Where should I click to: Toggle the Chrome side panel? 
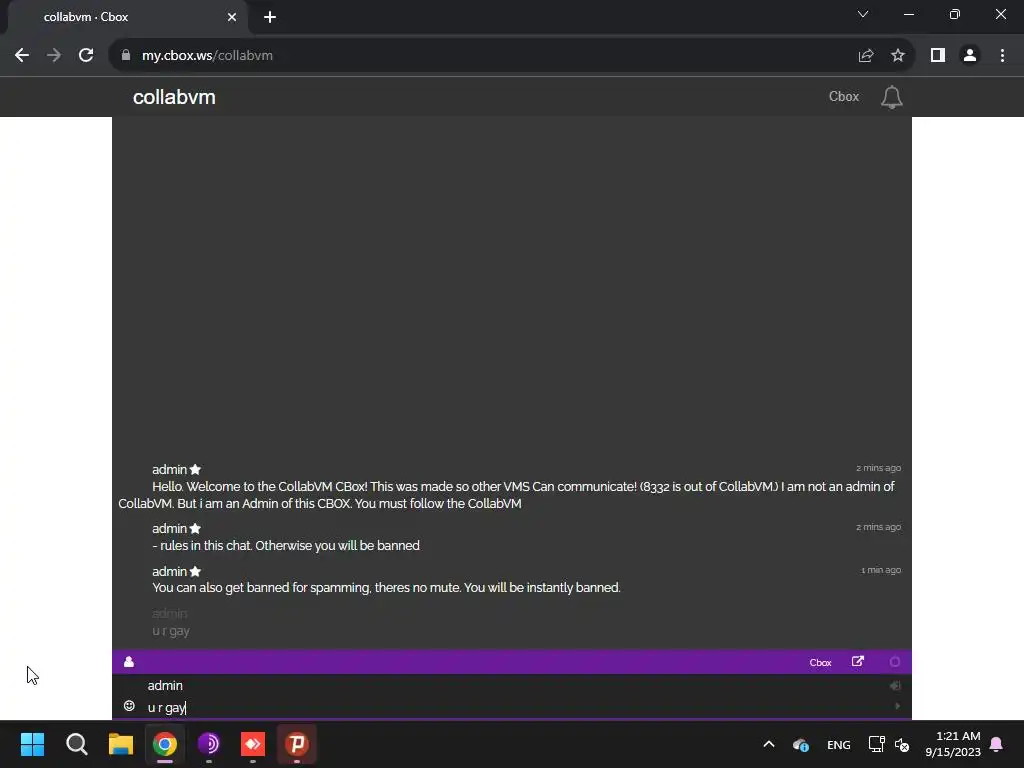click(x=938, y=56)
